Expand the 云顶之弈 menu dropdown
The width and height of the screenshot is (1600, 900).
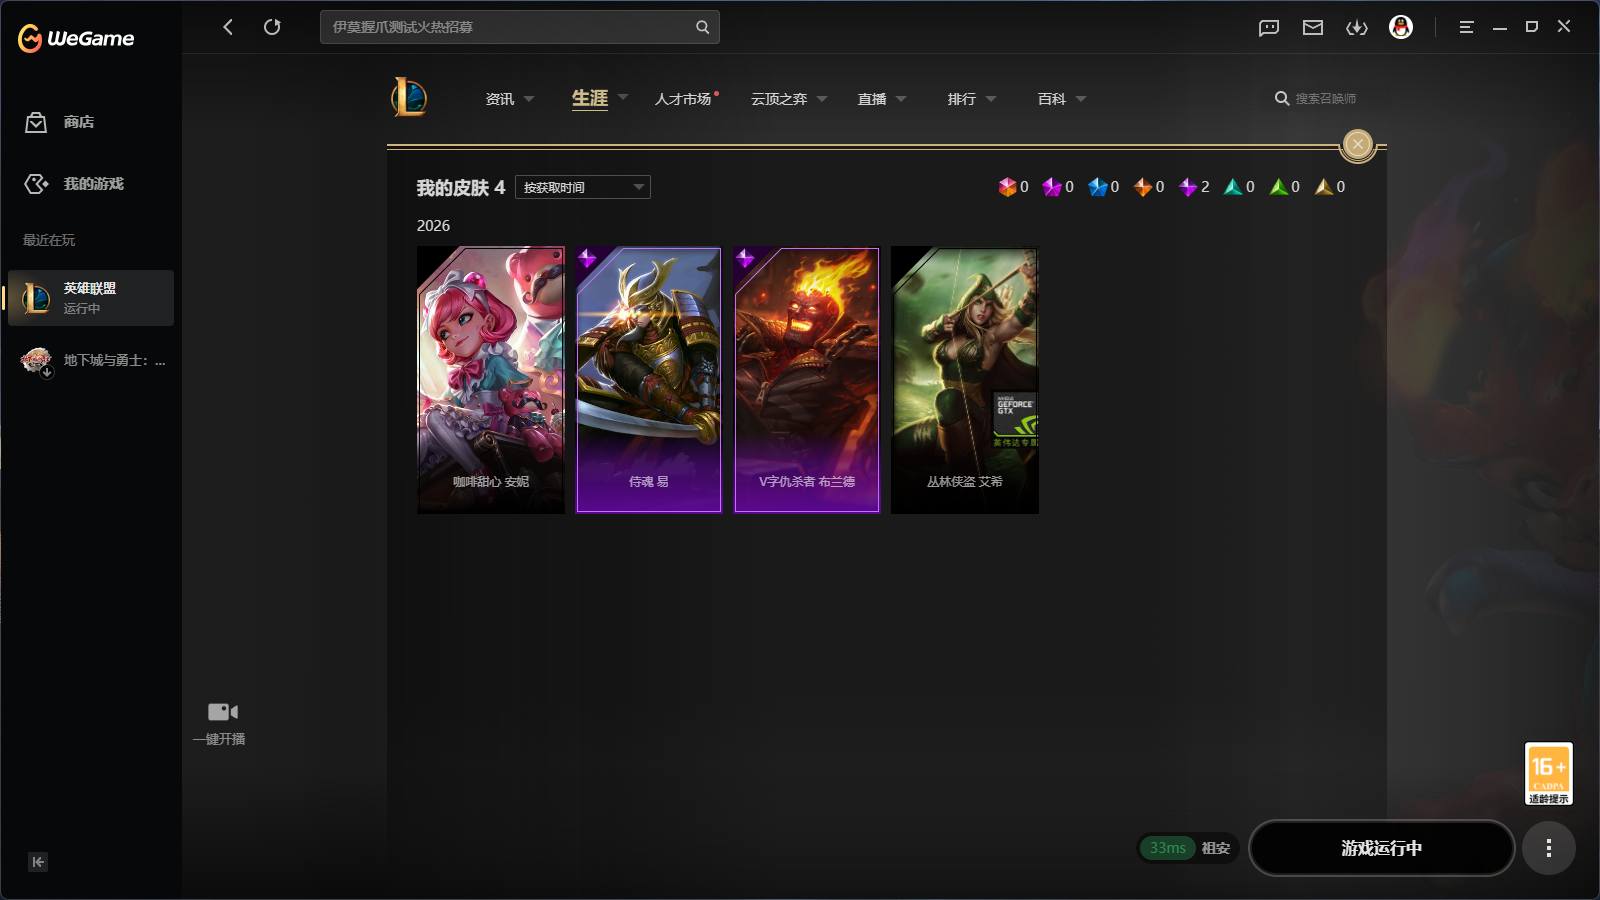pos(789,99)
